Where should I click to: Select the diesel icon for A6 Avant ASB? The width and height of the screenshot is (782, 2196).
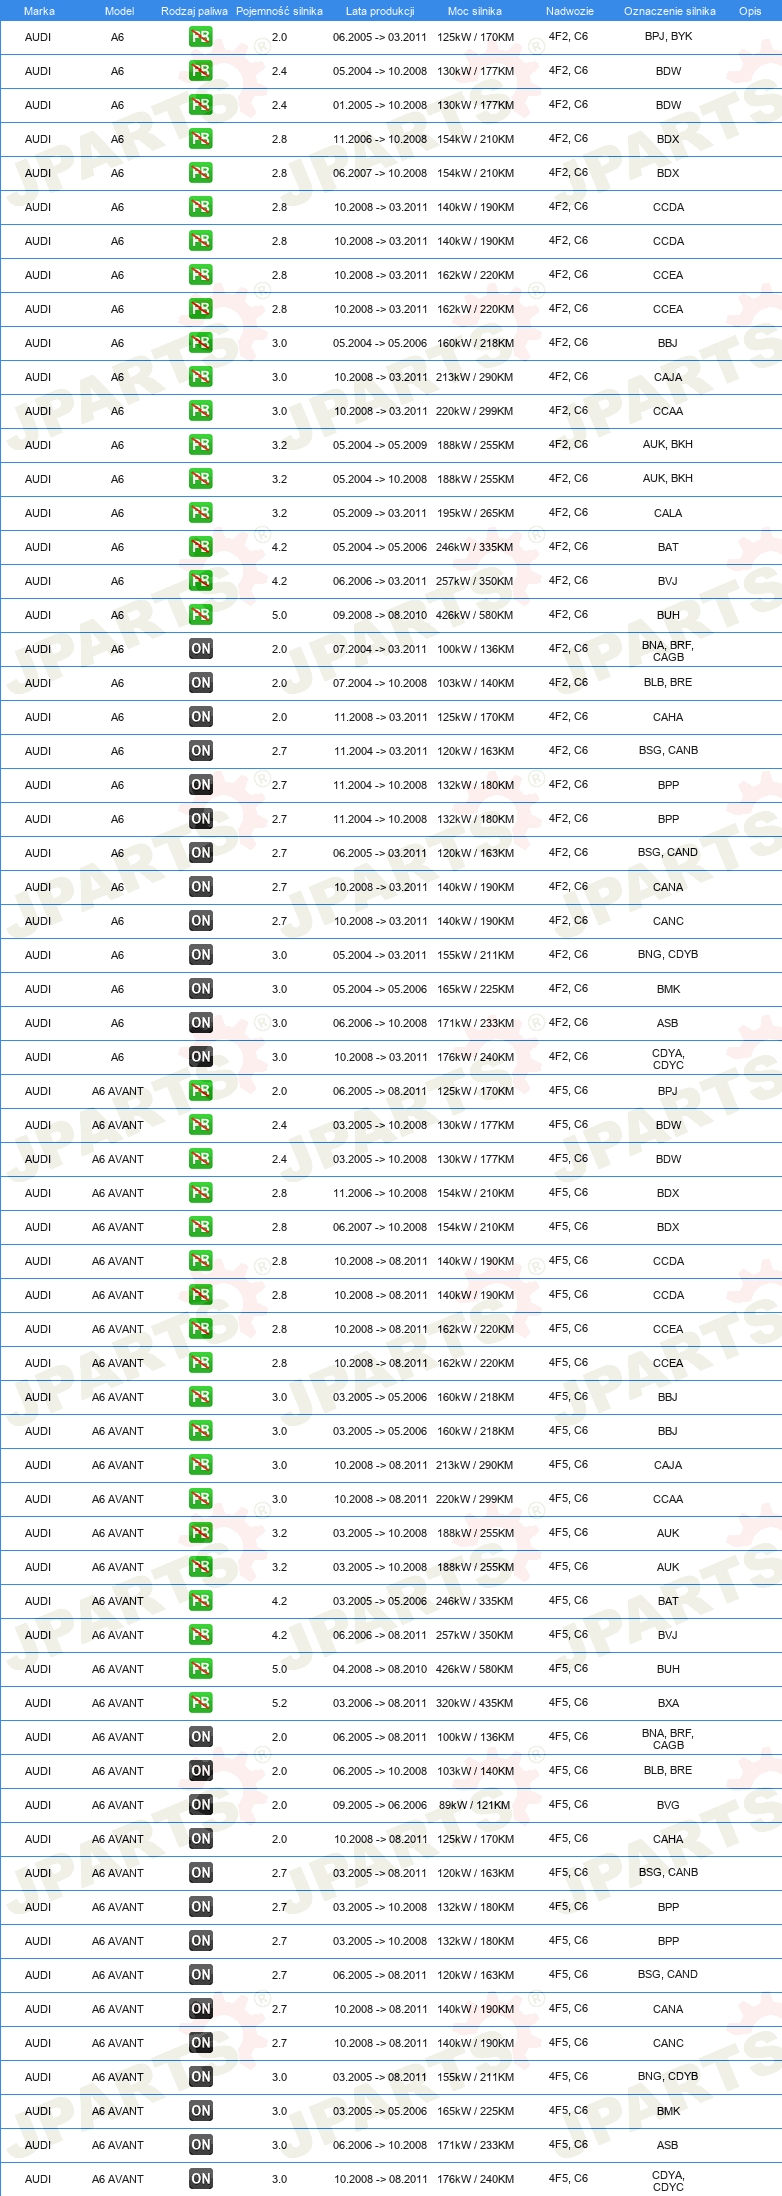pos(200,2145)
